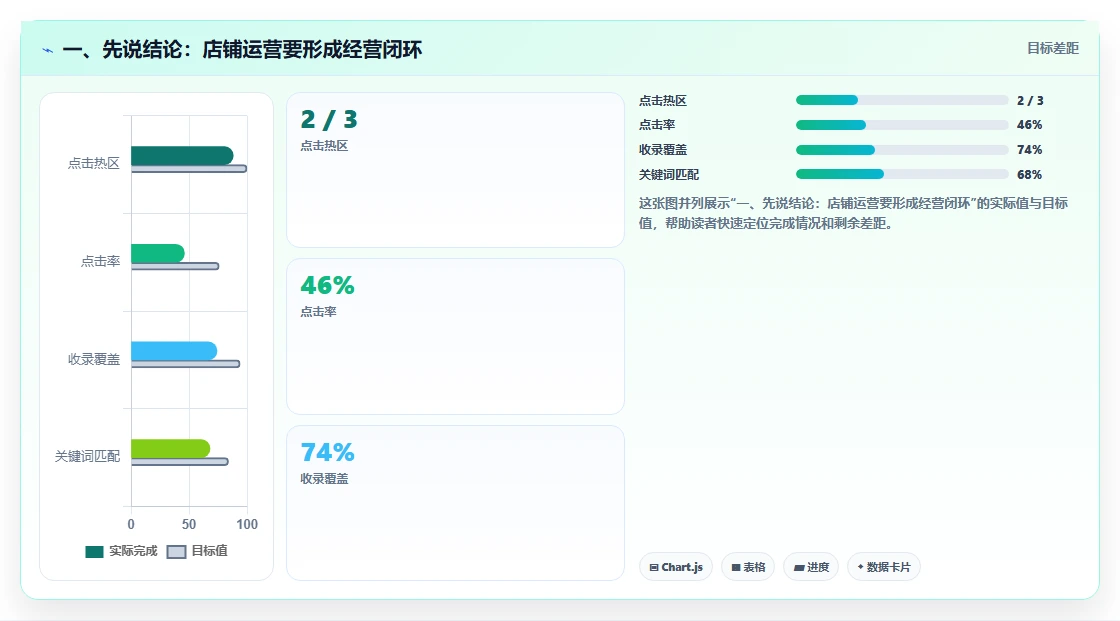Click the 关键词匹配 progress bar
Viewport: 1120px width, 621px height.
(x=901, y=174)
